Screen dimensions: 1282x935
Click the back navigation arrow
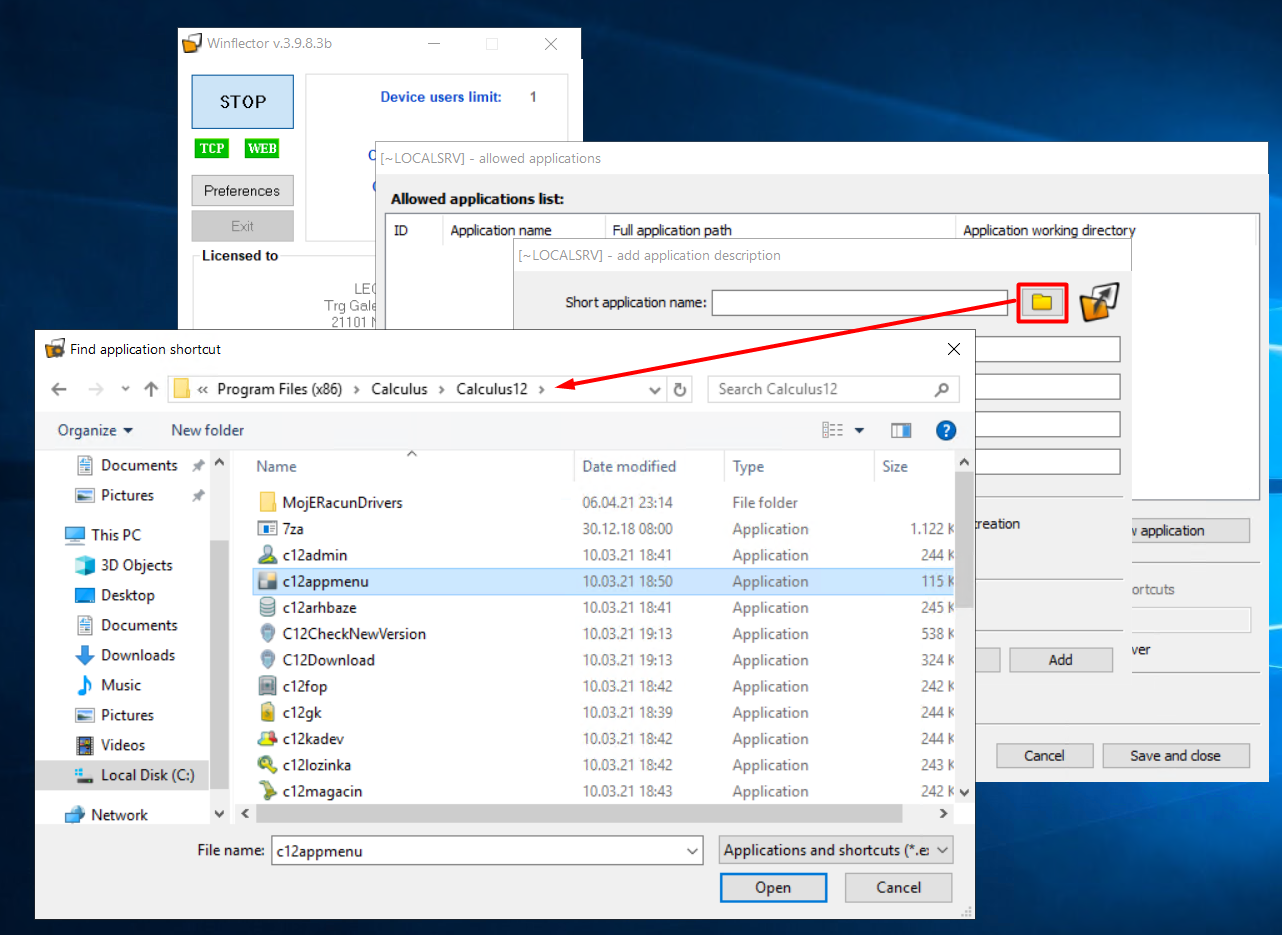point(59,390)
